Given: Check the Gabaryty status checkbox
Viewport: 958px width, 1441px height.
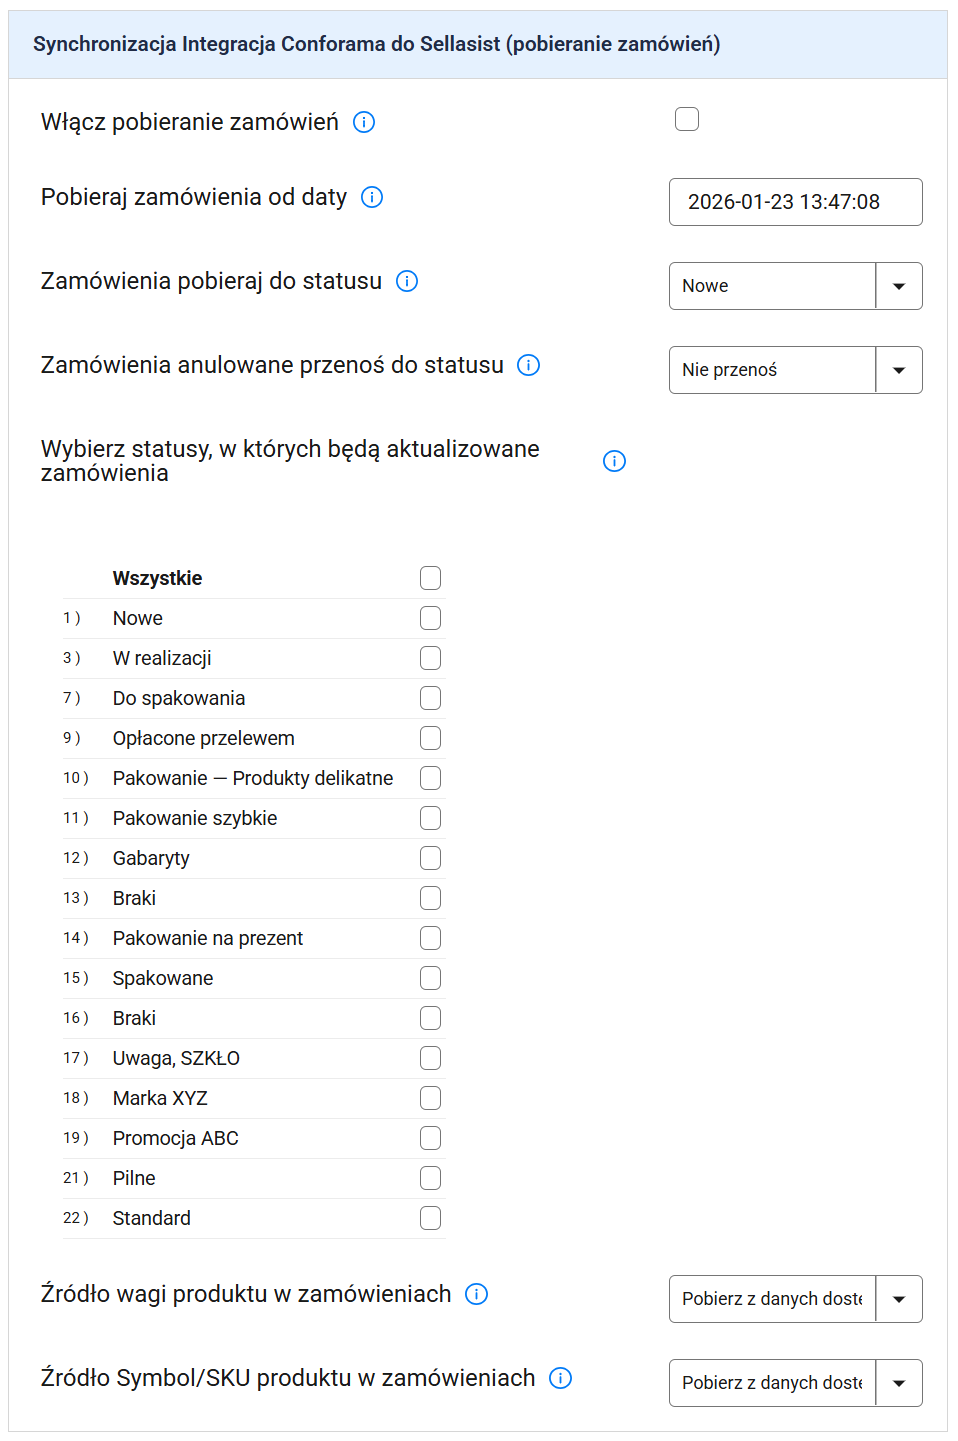Looking at the screenshot, I should click(x=431, y=858).
